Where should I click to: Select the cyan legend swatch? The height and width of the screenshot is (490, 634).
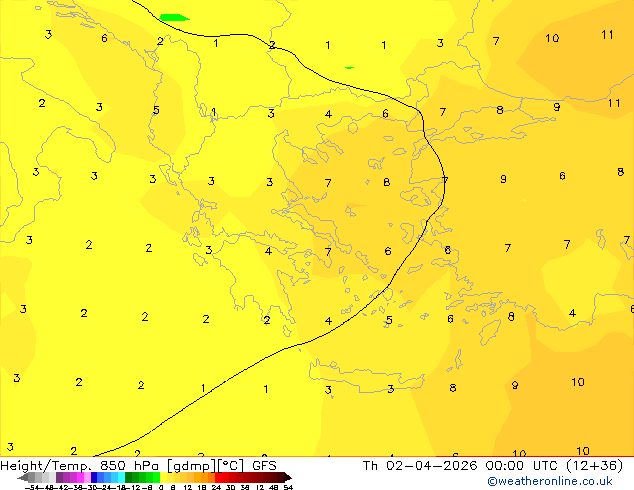tap(121, 477)
